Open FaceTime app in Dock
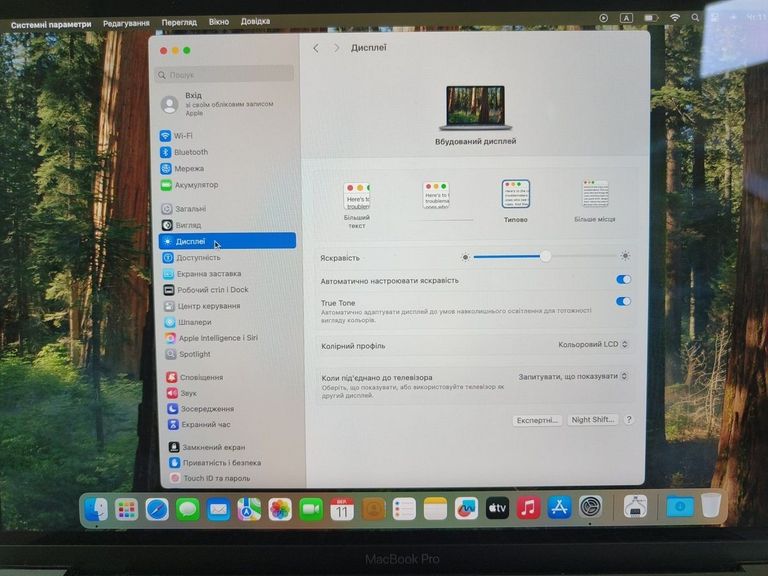The image size is (768, 576). coord(311,510)
